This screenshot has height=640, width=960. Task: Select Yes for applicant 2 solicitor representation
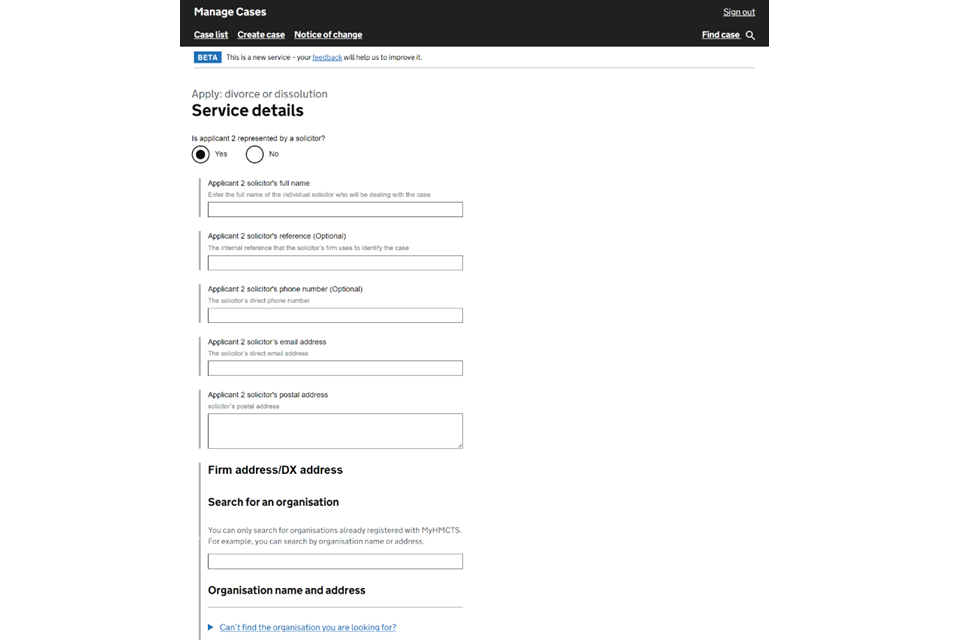[201, 154]
